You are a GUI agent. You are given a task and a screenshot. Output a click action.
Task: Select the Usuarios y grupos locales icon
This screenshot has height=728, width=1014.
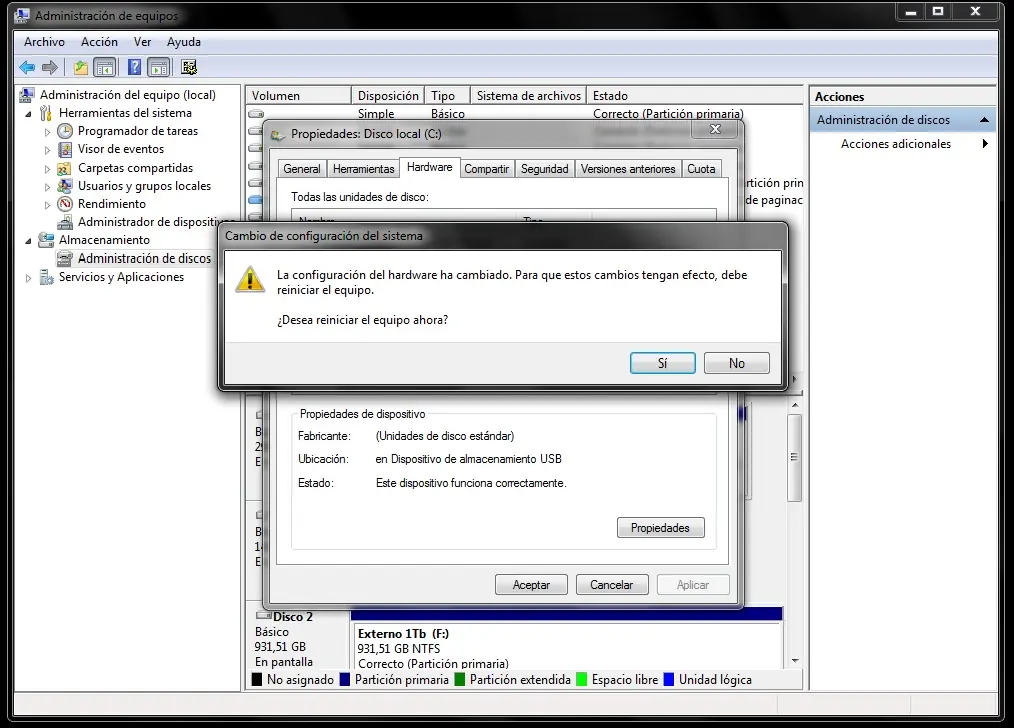(65, 186)
